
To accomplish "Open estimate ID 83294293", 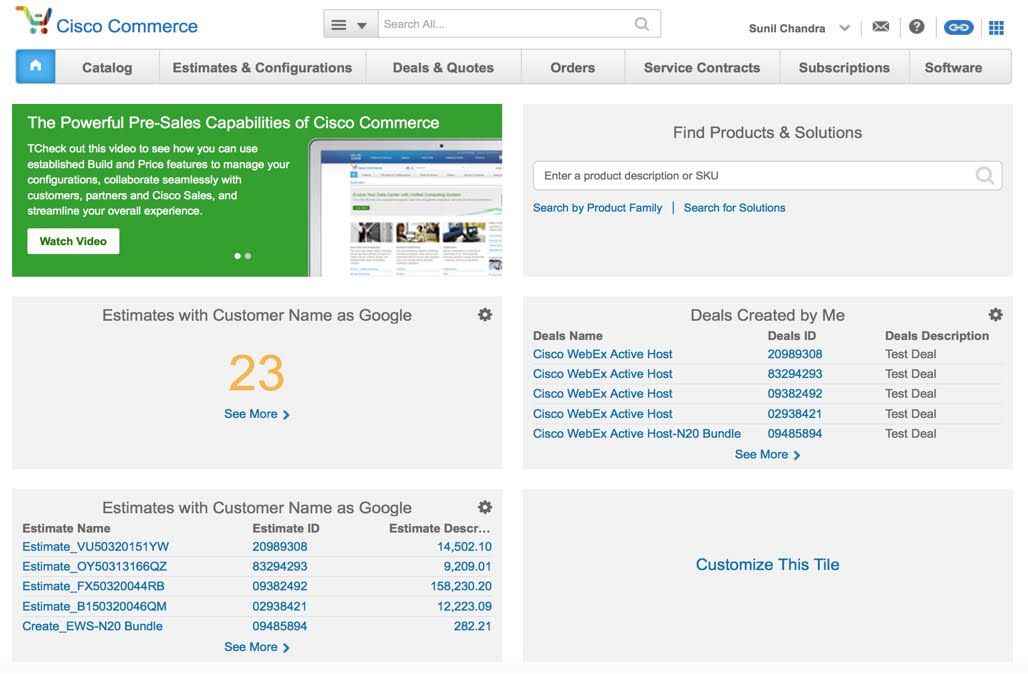I will (280, 566).
